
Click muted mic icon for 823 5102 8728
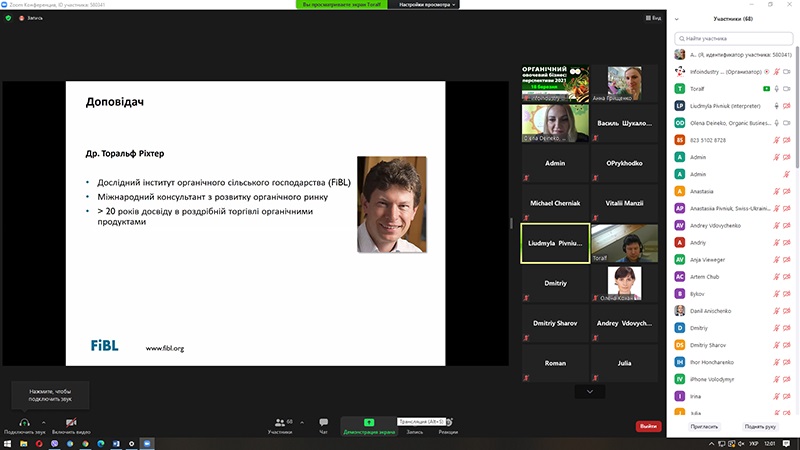(777, 140)
